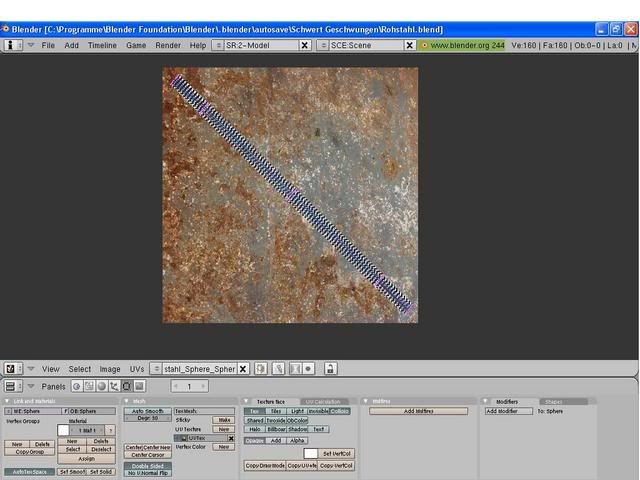Toggle the Double Sided mesh option
640x480 pixels.
pyautogui.click(x=147, y=465)
